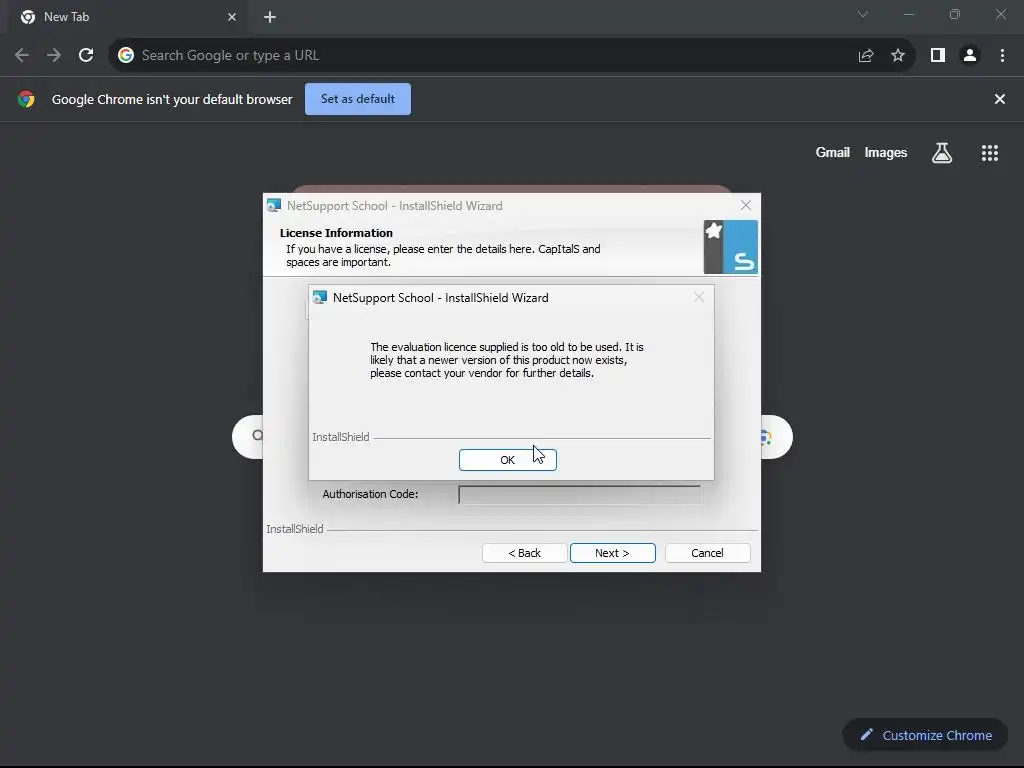This screenshot has height=768, width=1024.
Task: Open Google Images link
Action: [x=886, y=152]
